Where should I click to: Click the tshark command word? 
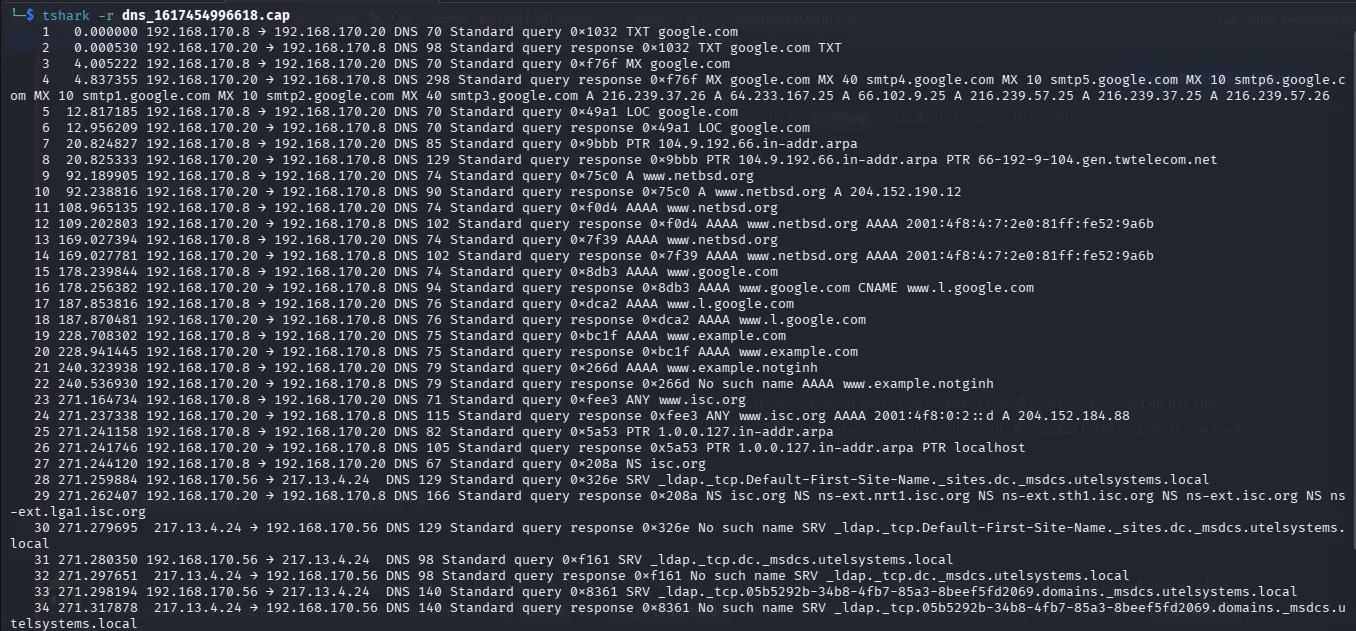[x=66, y=15]
